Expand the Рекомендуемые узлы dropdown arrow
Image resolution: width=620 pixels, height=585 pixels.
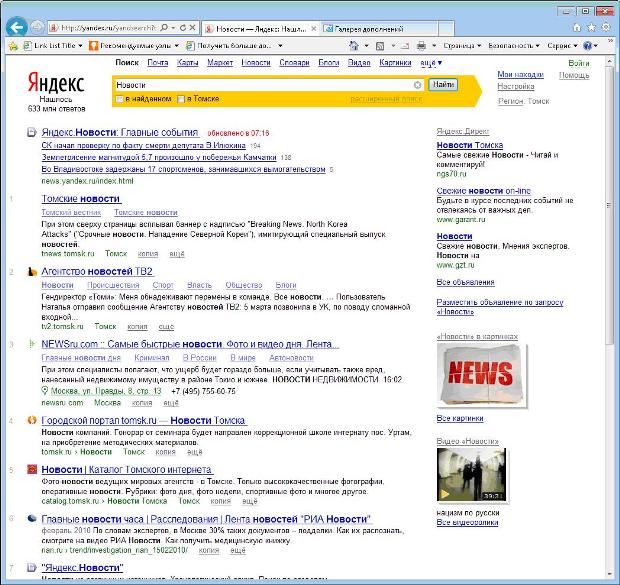[176, 46]
